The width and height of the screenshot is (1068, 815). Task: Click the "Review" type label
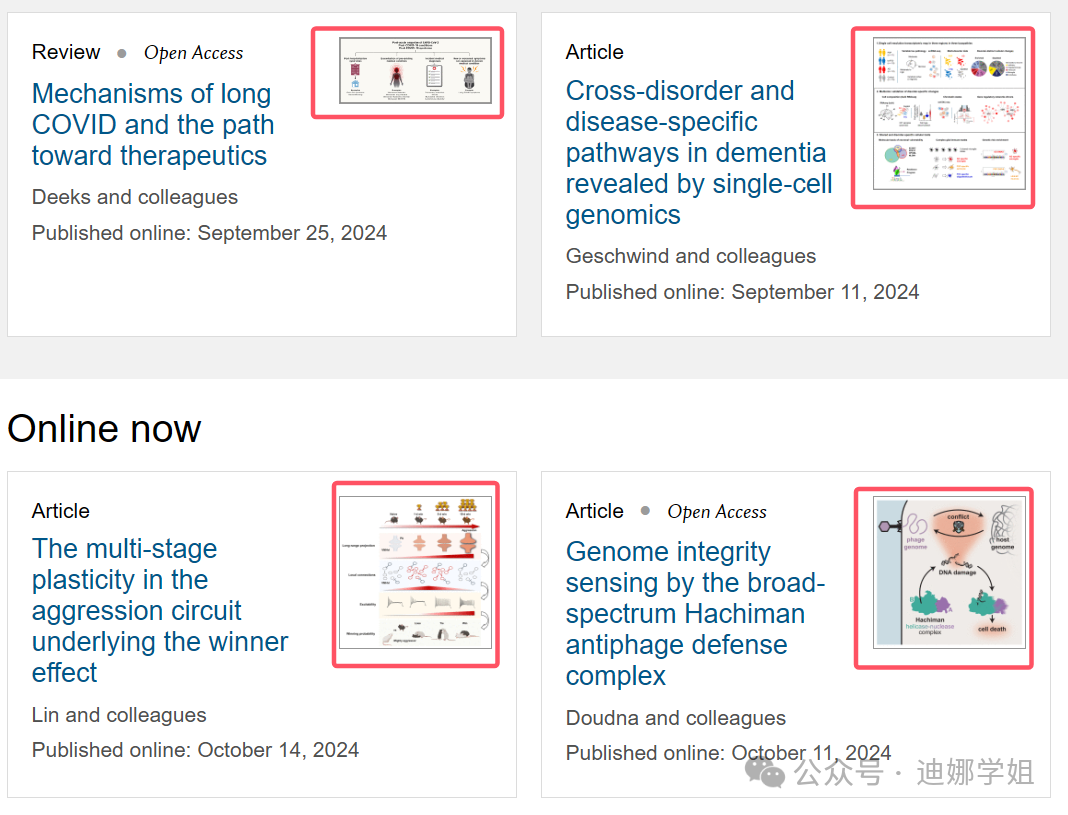66,52
